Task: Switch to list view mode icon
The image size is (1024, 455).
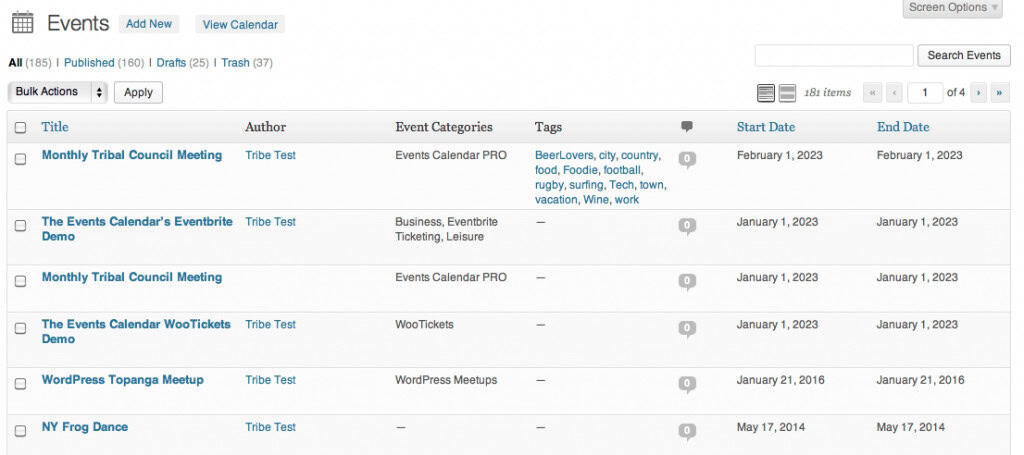Action: pos(765,93)
